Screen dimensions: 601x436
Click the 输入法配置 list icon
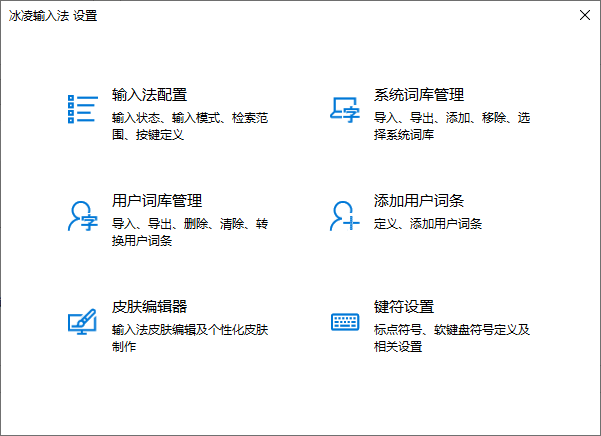[x=83, y=110]
